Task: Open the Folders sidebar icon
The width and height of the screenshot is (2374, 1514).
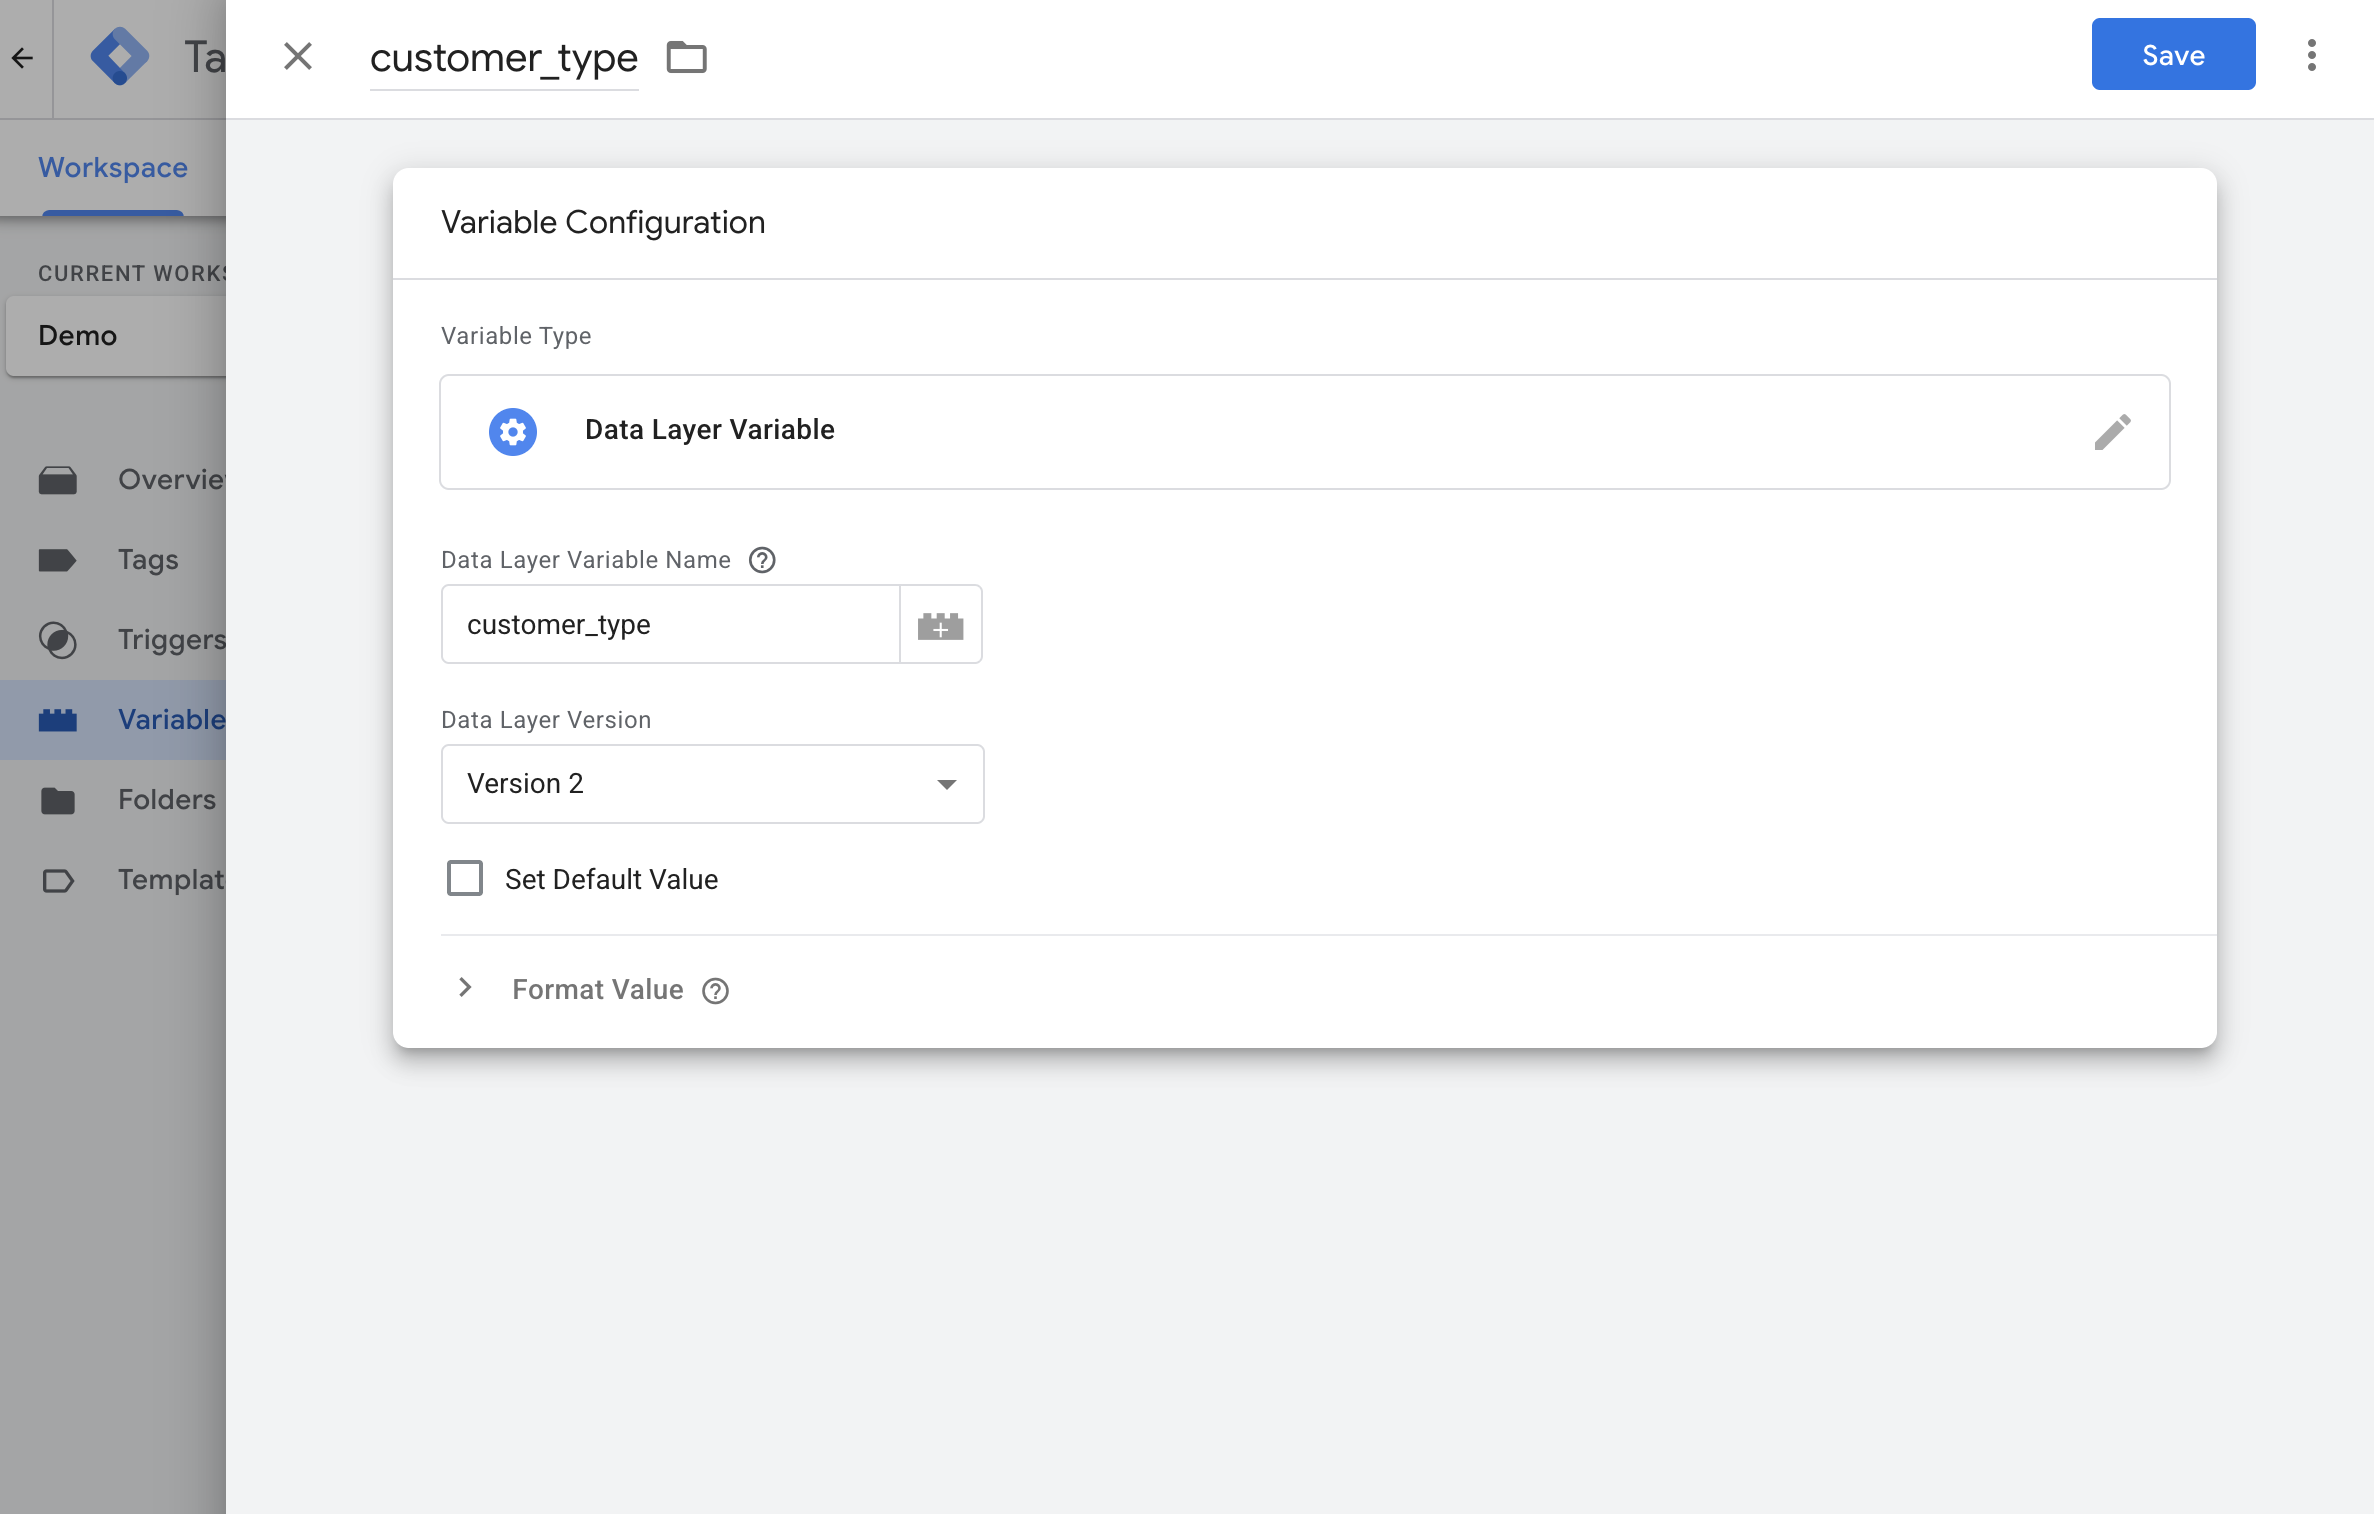Action: pos(59,799)
